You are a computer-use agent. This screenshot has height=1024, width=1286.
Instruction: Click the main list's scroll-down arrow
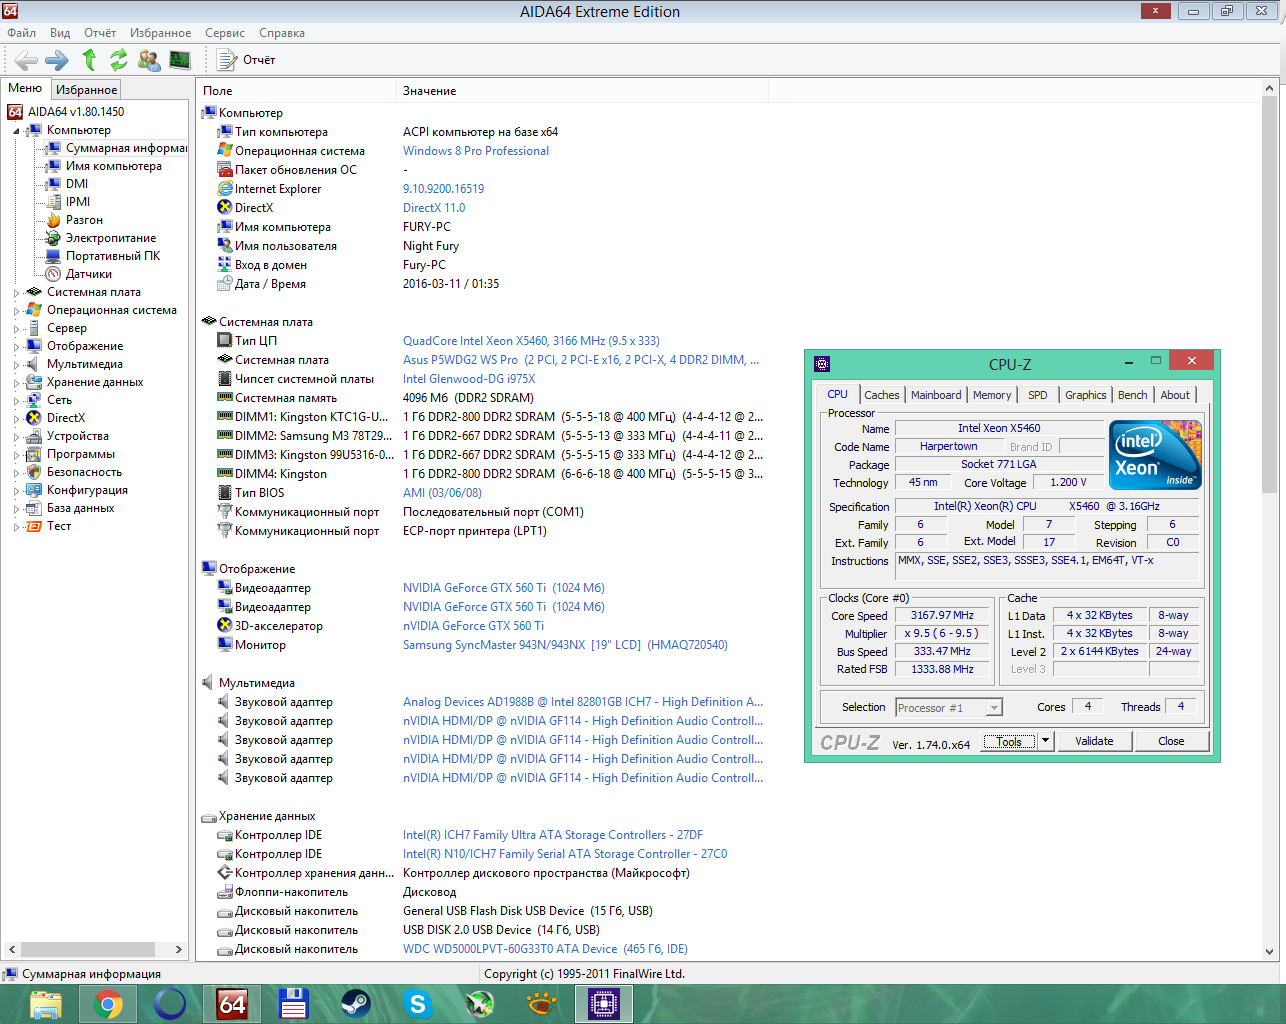1269,952
